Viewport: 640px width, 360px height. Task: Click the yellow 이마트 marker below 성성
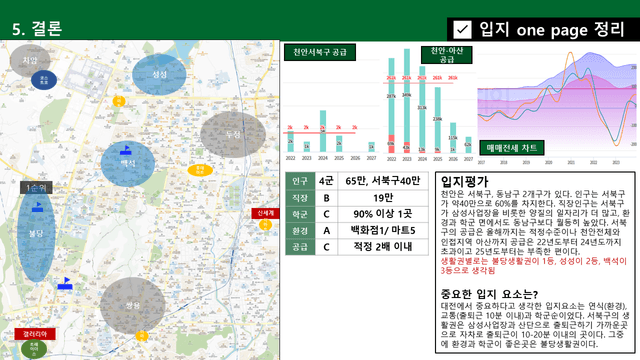tap(119, 101)
